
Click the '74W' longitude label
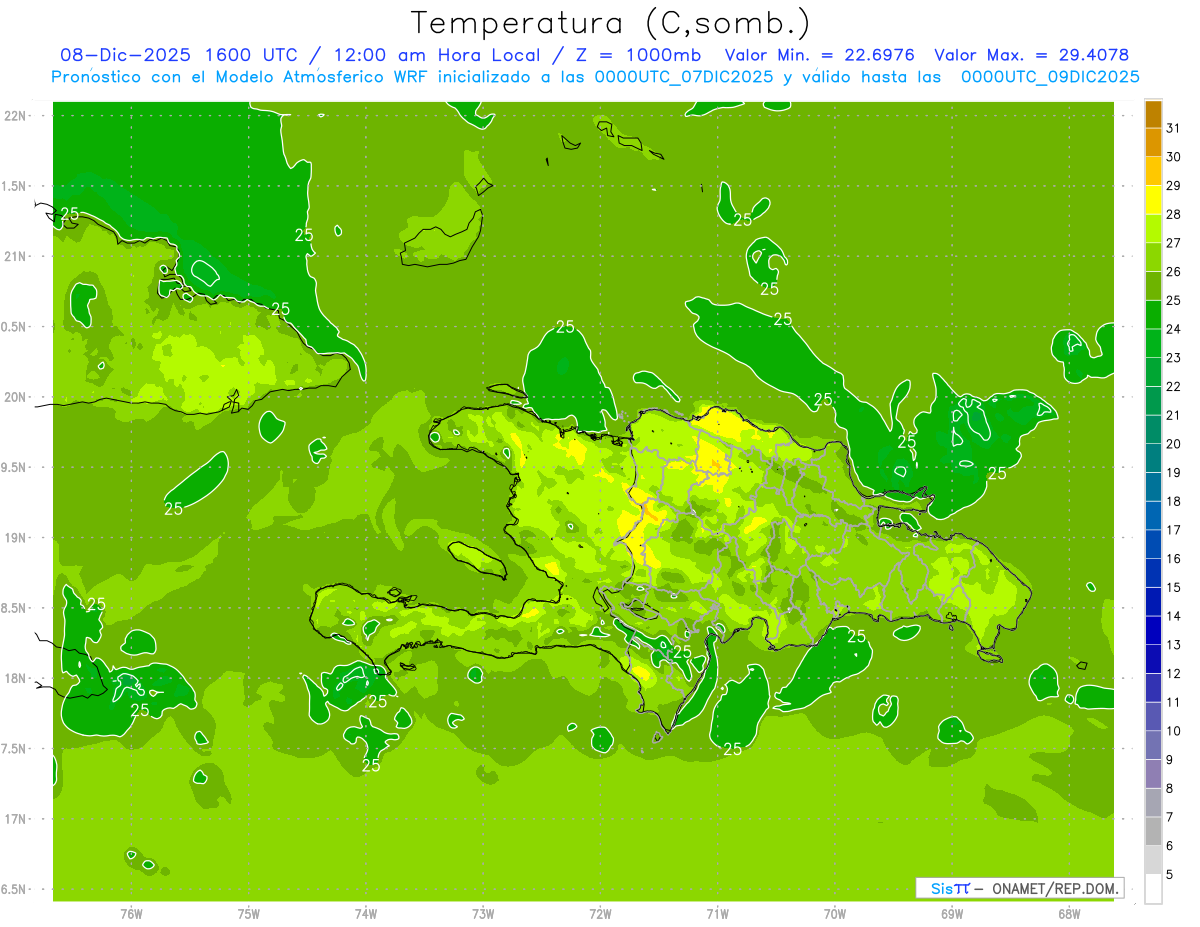click(365, 913)
